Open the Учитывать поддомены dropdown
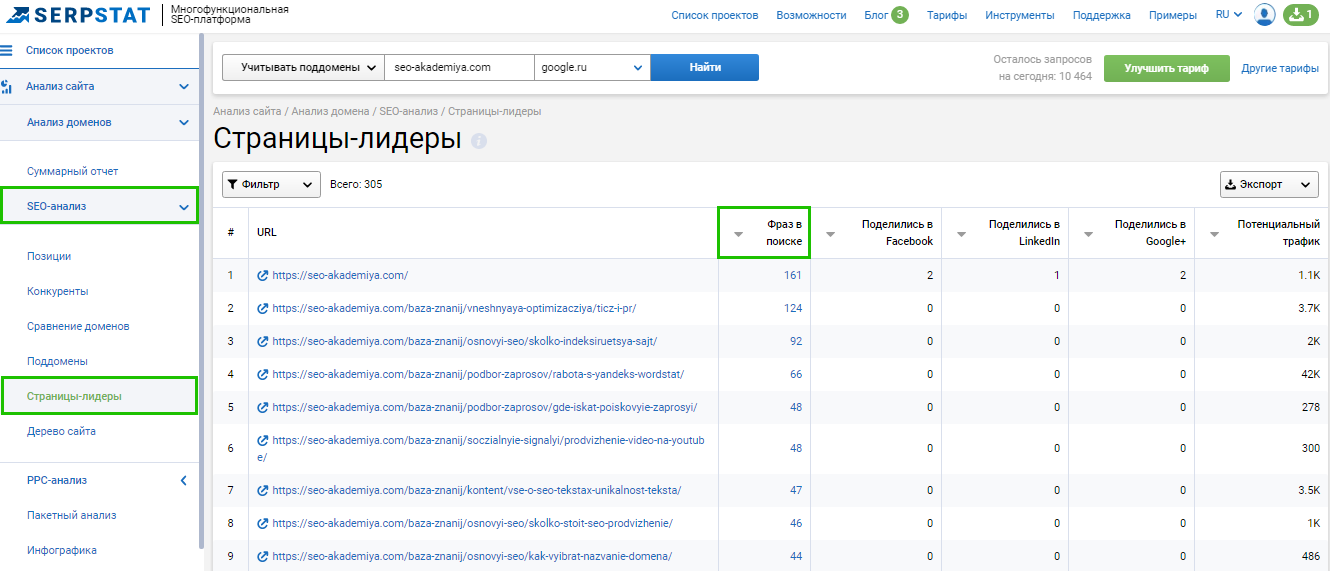 pyautogui.click(x=303, y=67)
